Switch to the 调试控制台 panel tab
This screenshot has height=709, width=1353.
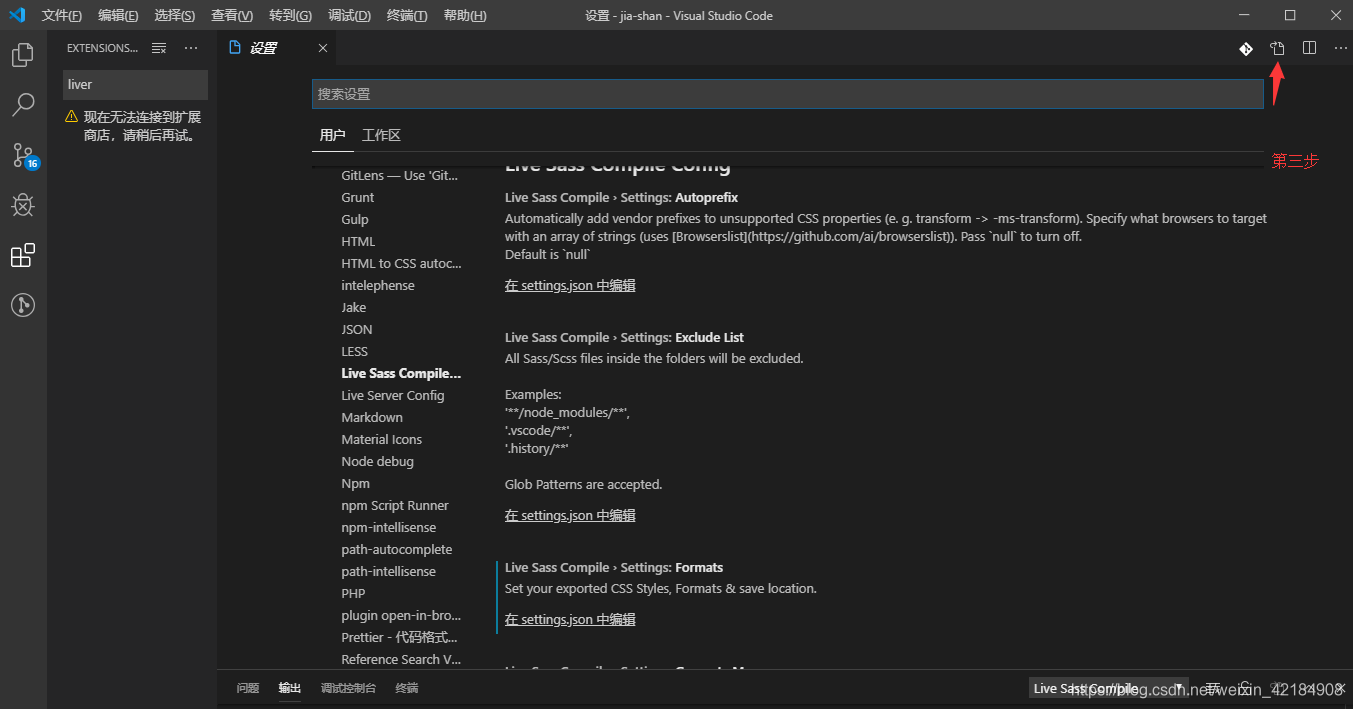point(348,688)
